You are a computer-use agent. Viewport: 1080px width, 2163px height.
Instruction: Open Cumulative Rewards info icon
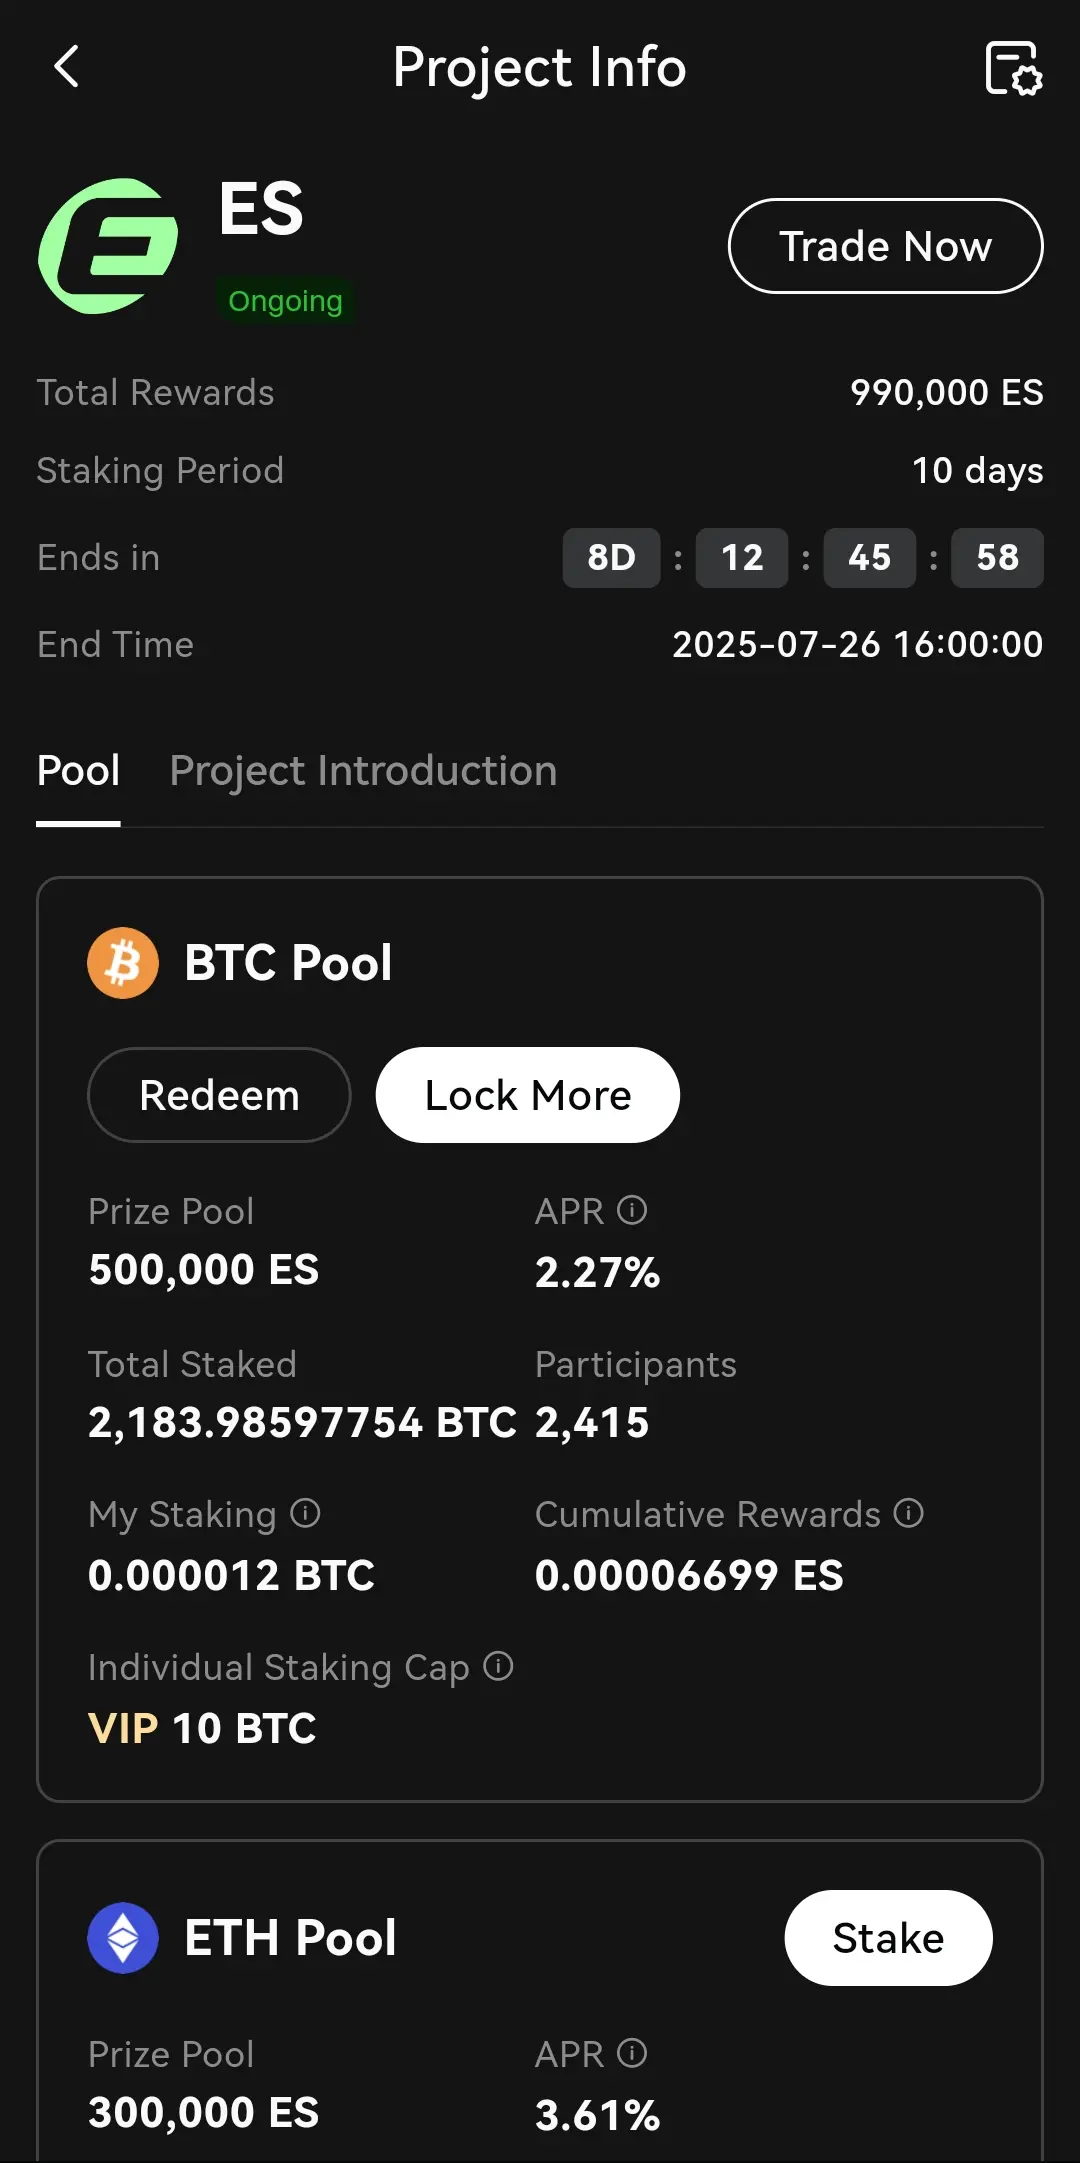point(908,1513)
